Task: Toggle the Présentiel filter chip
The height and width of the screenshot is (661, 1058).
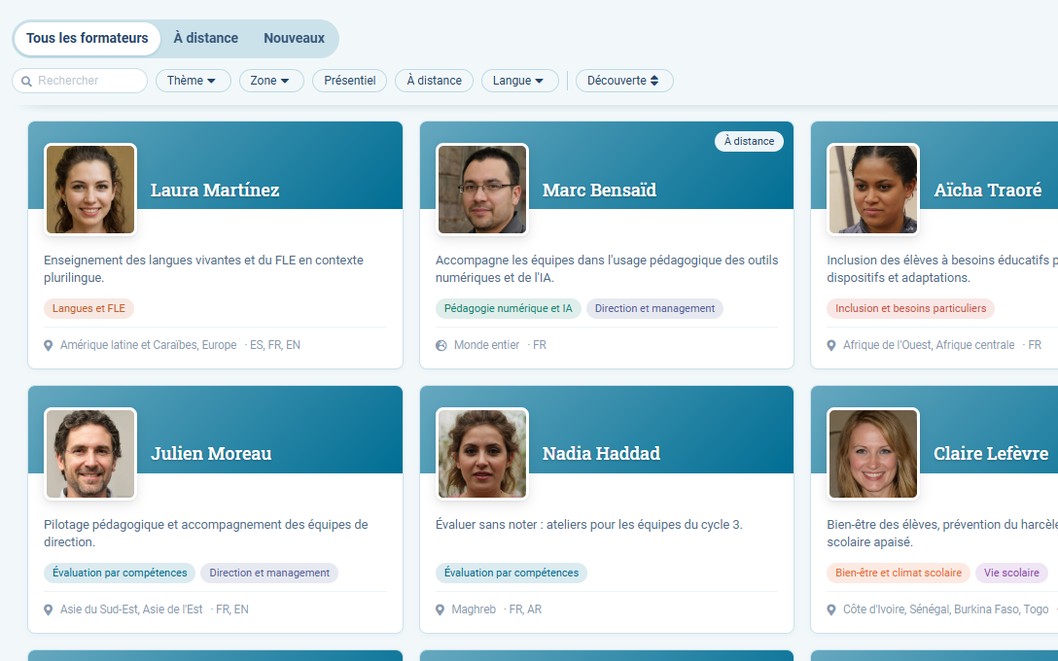Action: pos(350,81)
